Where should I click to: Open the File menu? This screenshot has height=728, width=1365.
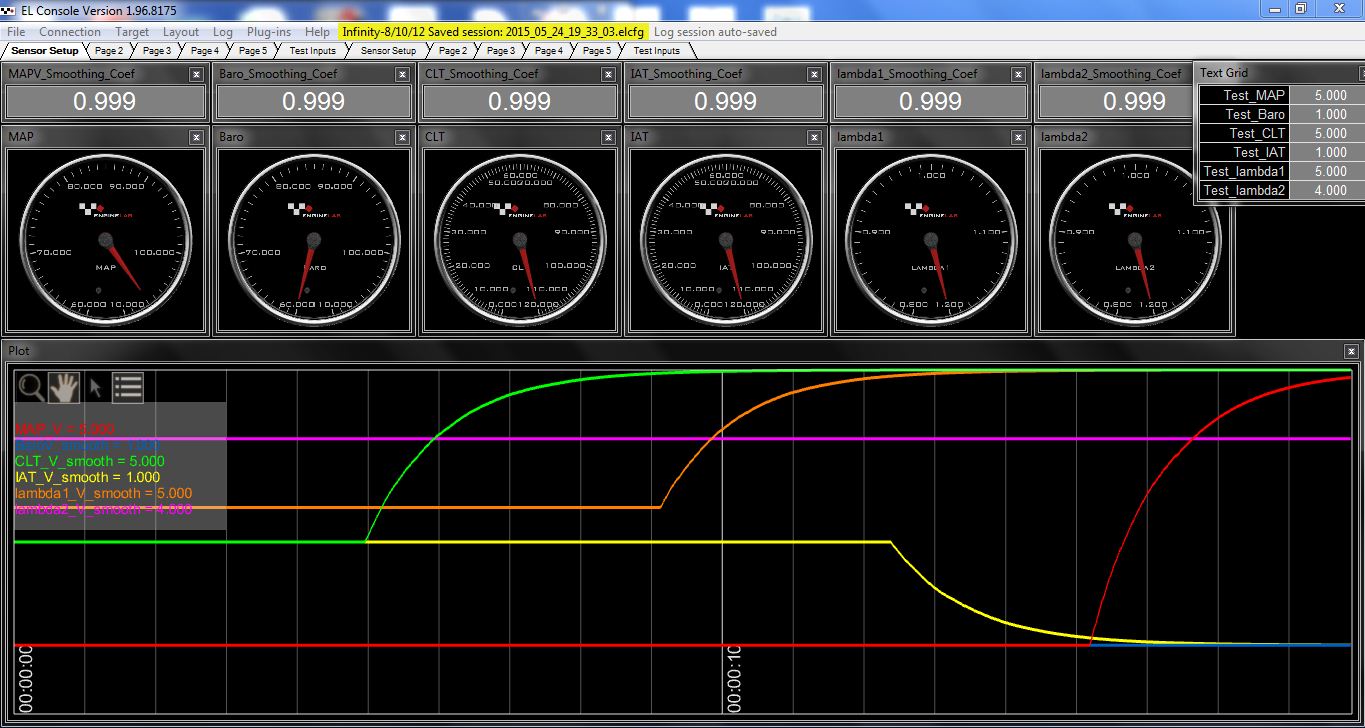[x=16, y=32]
